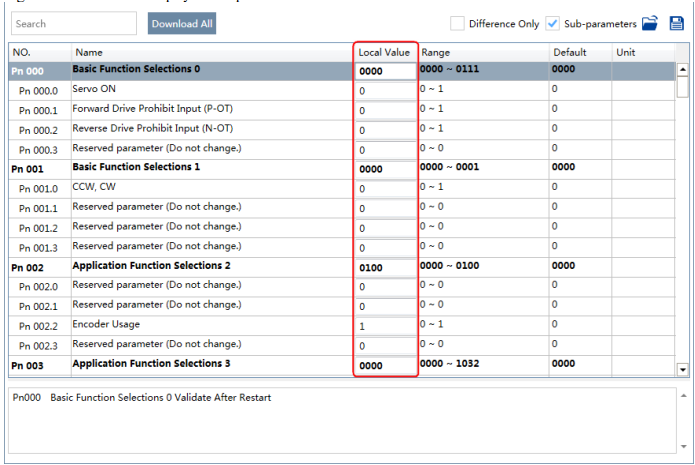Click the Name column header
The image size is (695, 465).
[x=212, y=52]
